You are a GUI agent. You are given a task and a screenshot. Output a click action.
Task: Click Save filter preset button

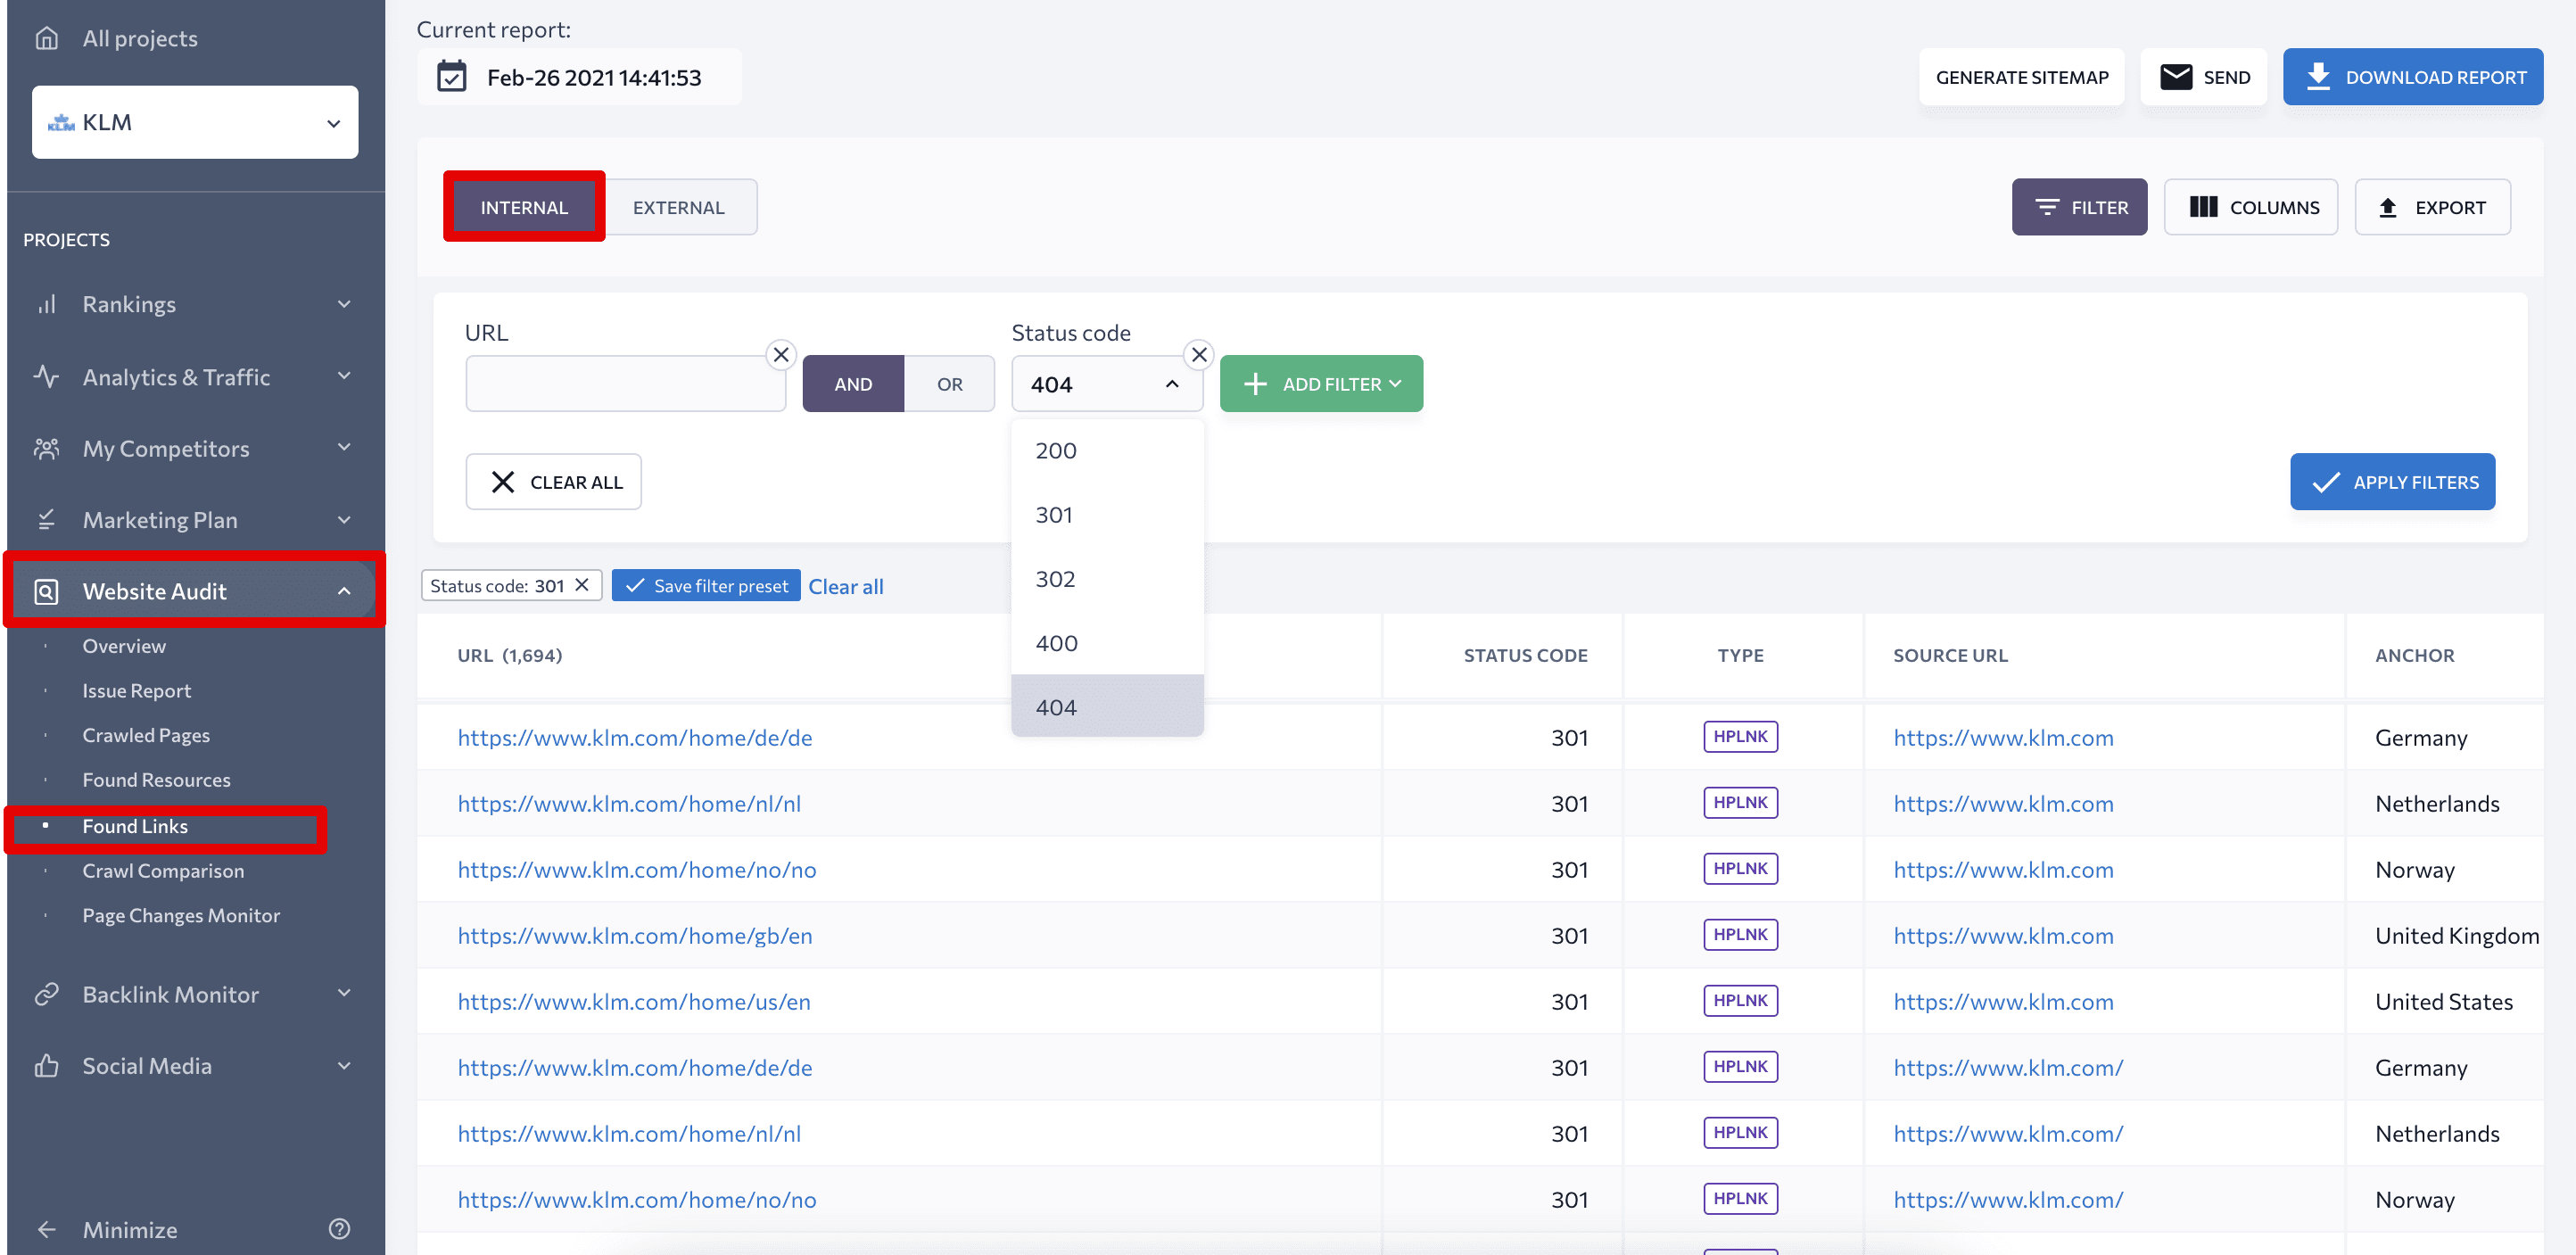click(x=705, y=586)
